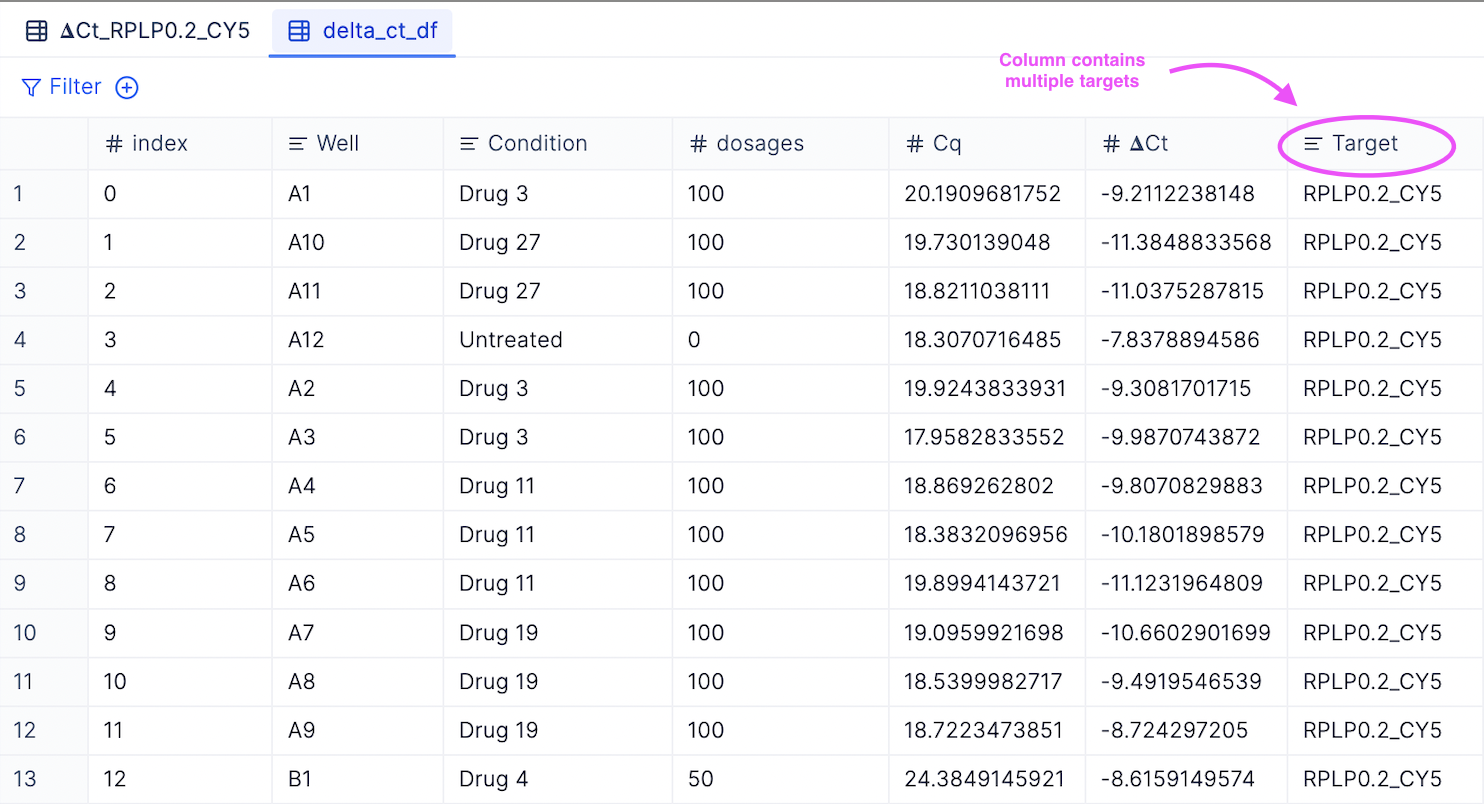Click the ΔCt column header
This screenshot has width=1484, height=804.
[x=1186, y=143]
